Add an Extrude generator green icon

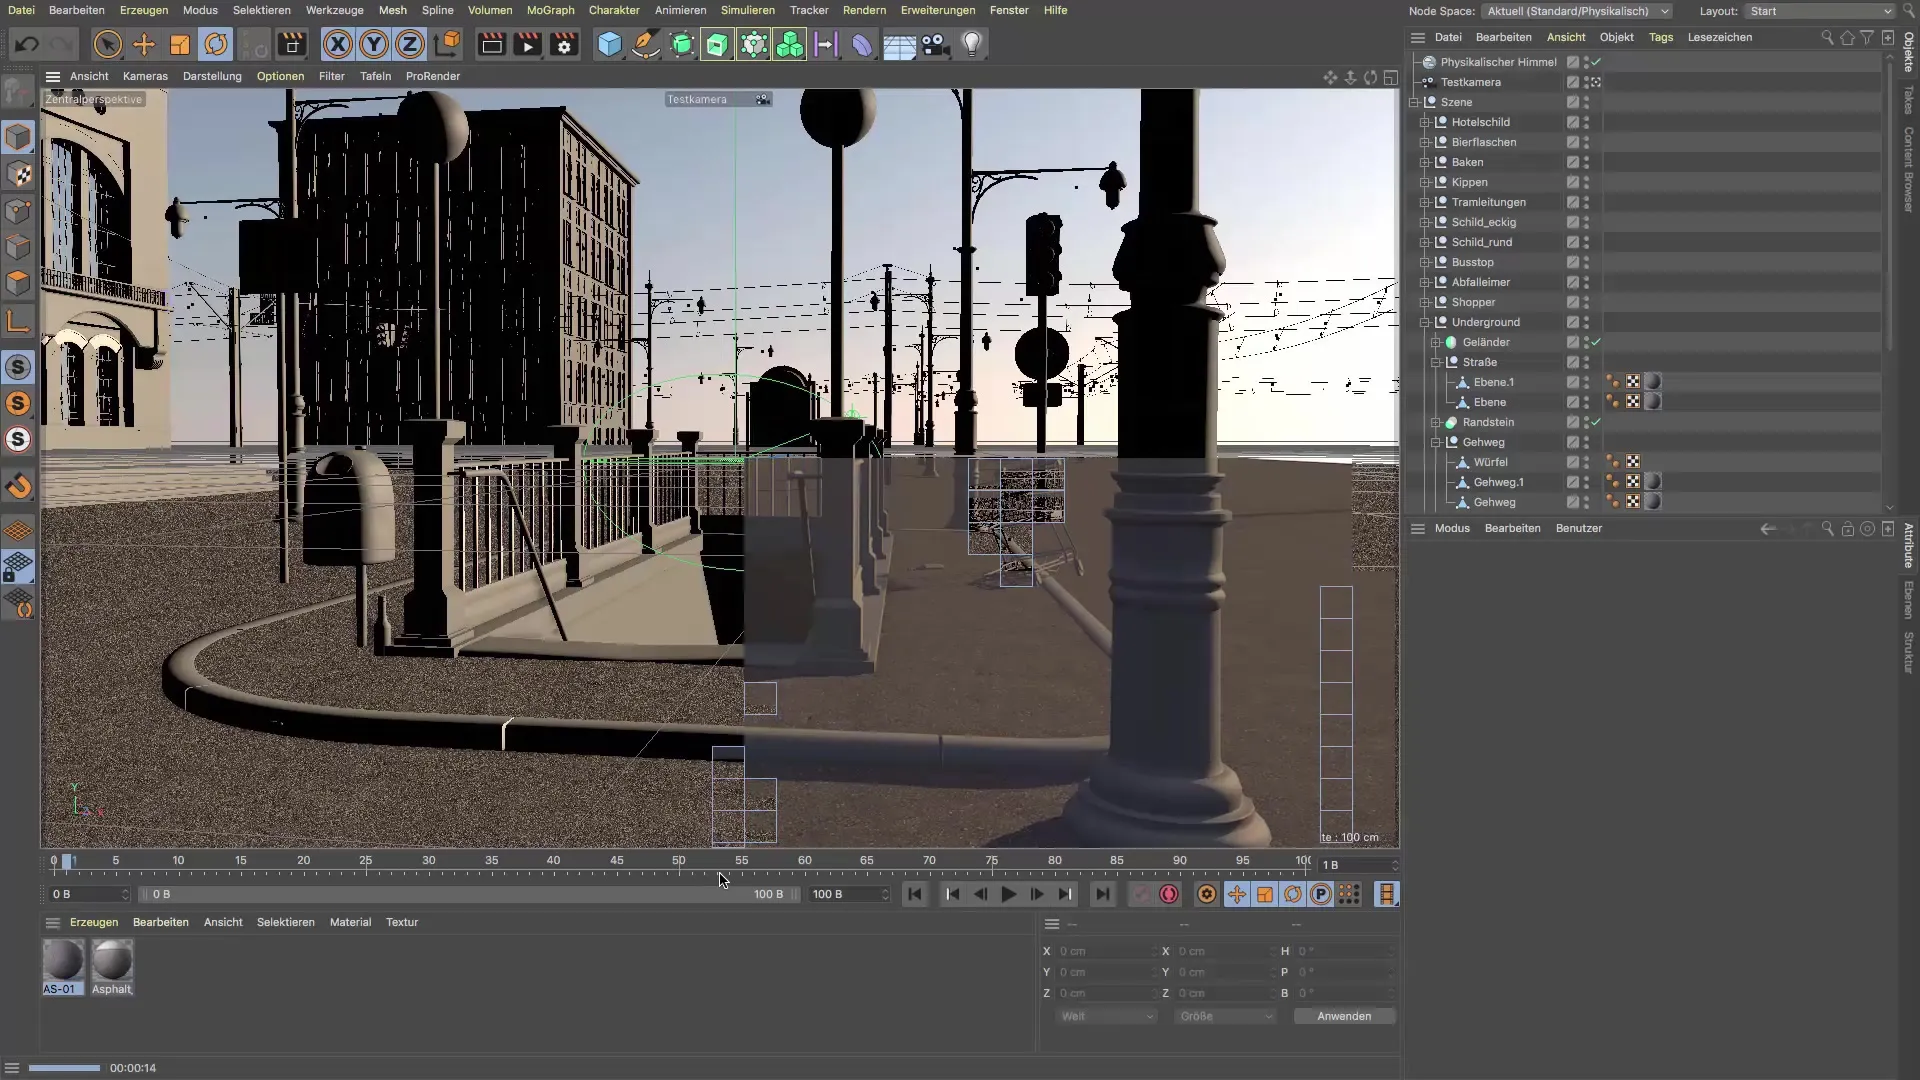click(717, 44)
